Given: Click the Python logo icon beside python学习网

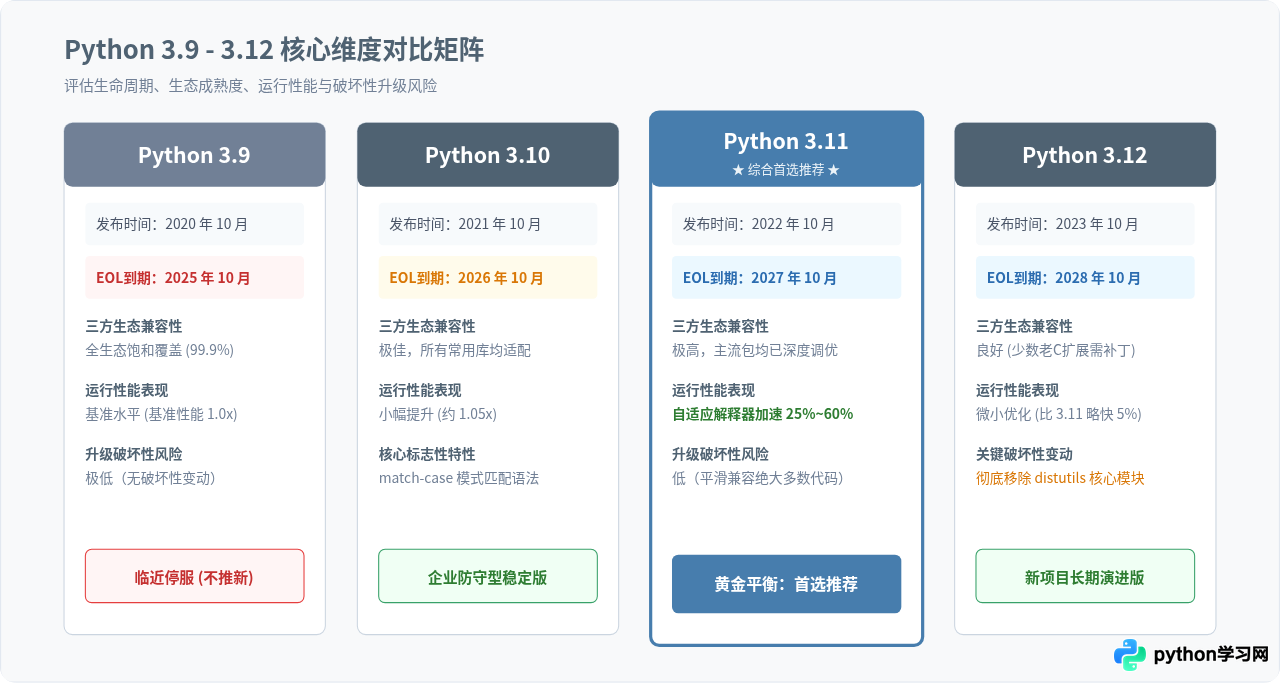Looking at the screenshot, I should pyautogui.click(x=1130, y=655).
